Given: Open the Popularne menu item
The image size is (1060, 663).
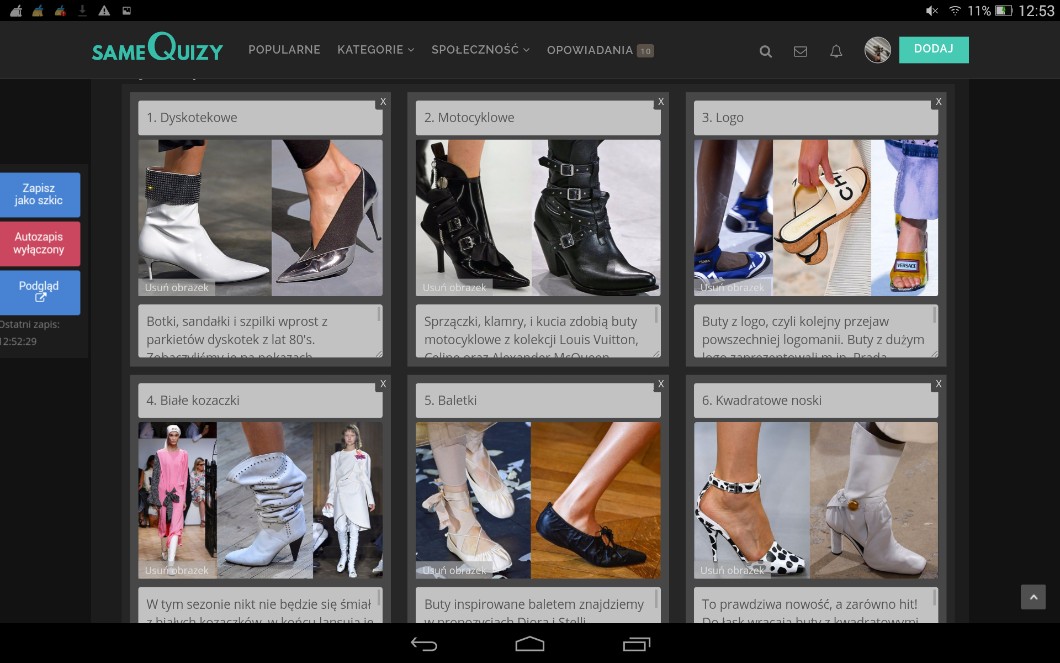Looking at the screenshot, I should (x=284, y=50).
